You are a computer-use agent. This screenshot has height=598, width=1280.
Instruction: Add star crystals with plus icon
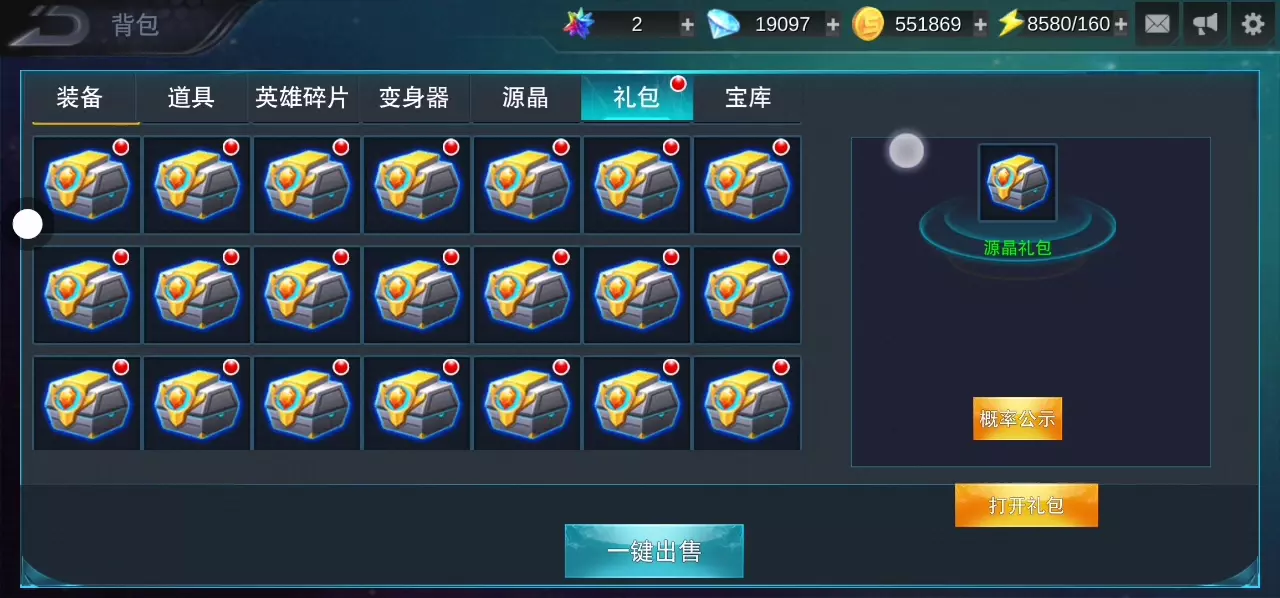point(687,25)
